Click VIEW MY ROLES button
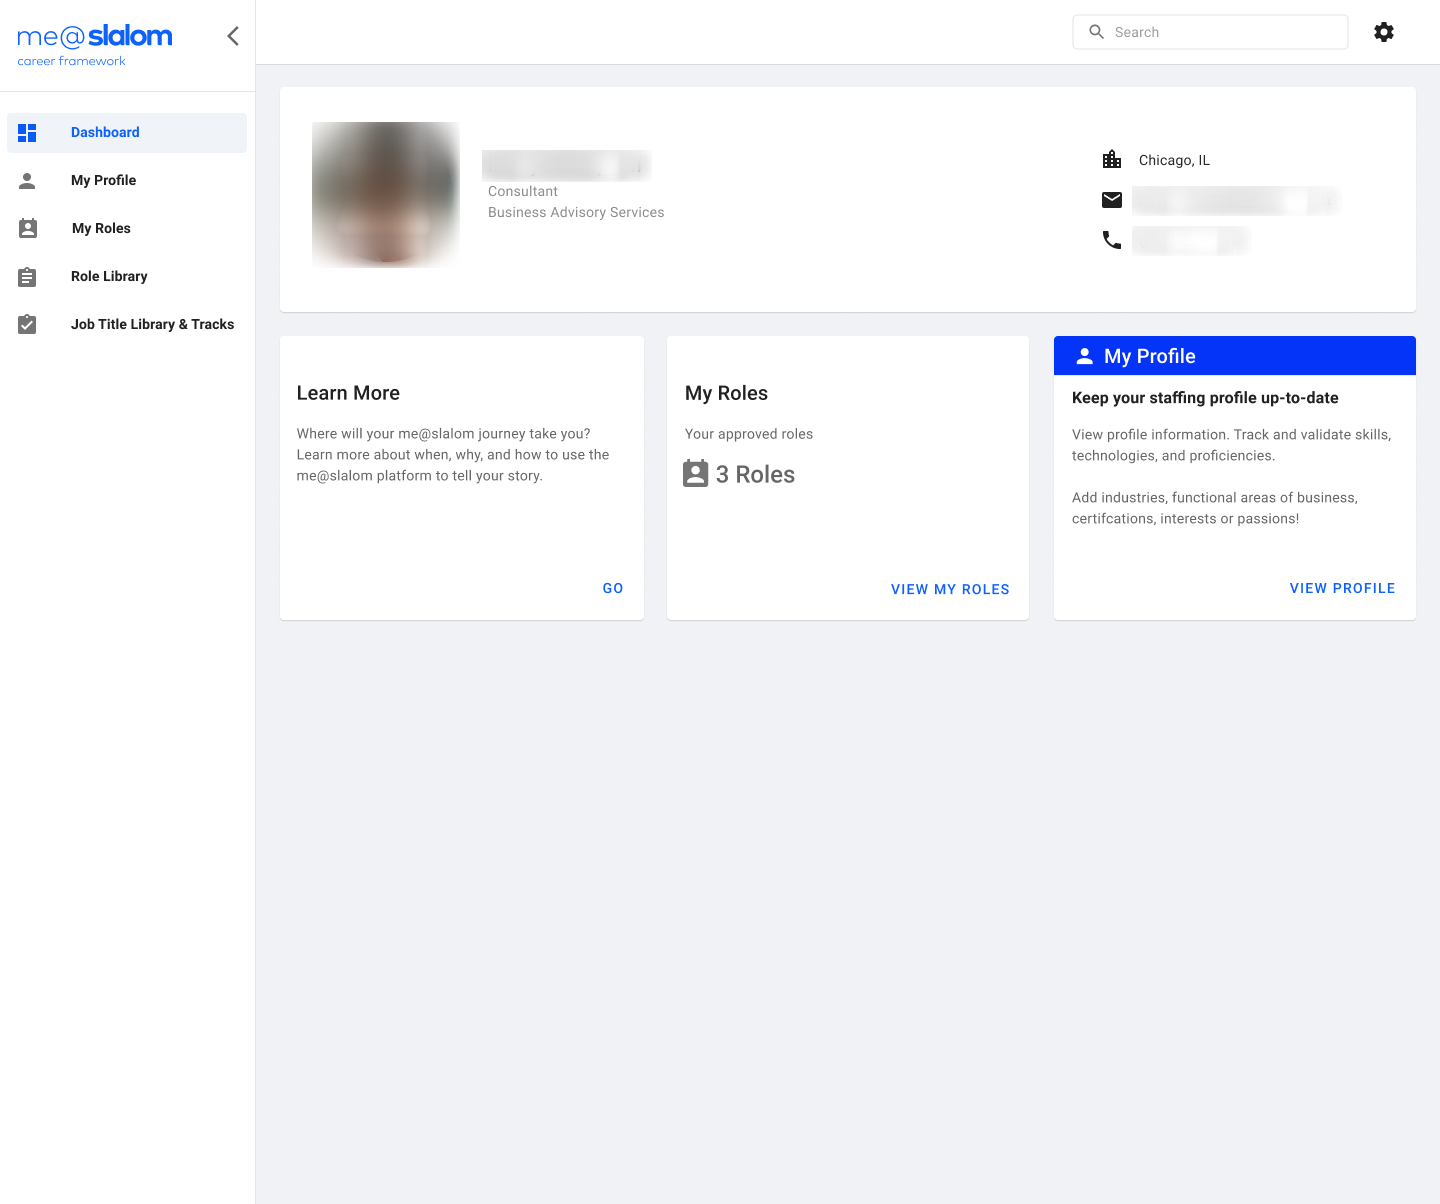The width and height of the screenshot is (1440, 1204). coord(950,590)
